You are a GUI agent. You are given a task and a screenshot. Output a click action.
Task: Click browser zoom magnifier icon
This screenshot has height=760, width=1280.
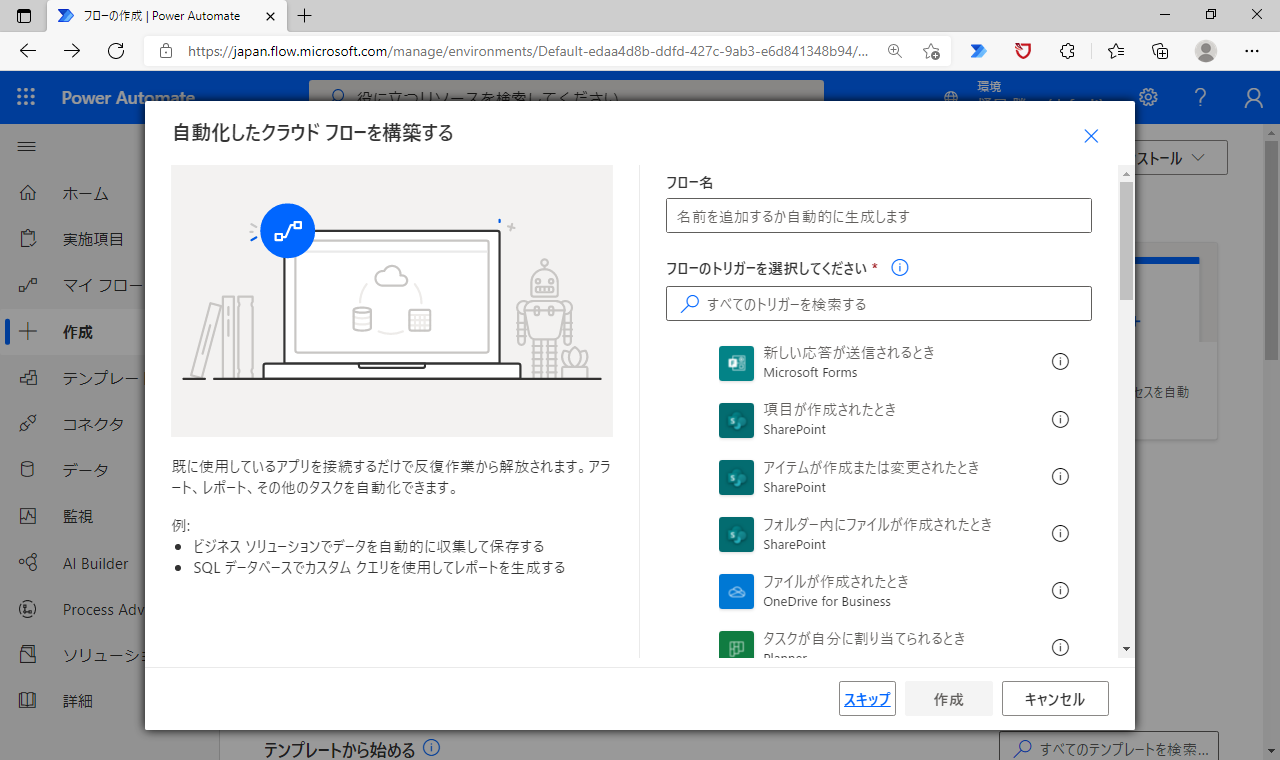pos(895,51)
